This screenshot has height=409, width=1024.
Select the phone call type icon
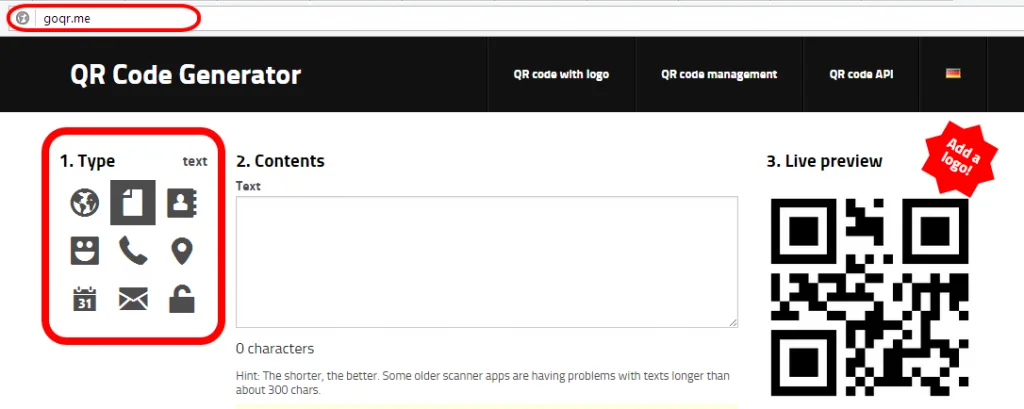coord(133,250)
